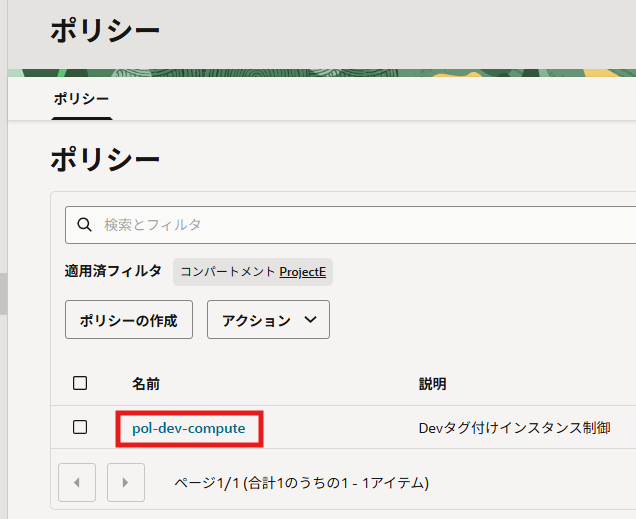
Task: Toggle the select-all checkbox in table header
Action: (80, 383)
